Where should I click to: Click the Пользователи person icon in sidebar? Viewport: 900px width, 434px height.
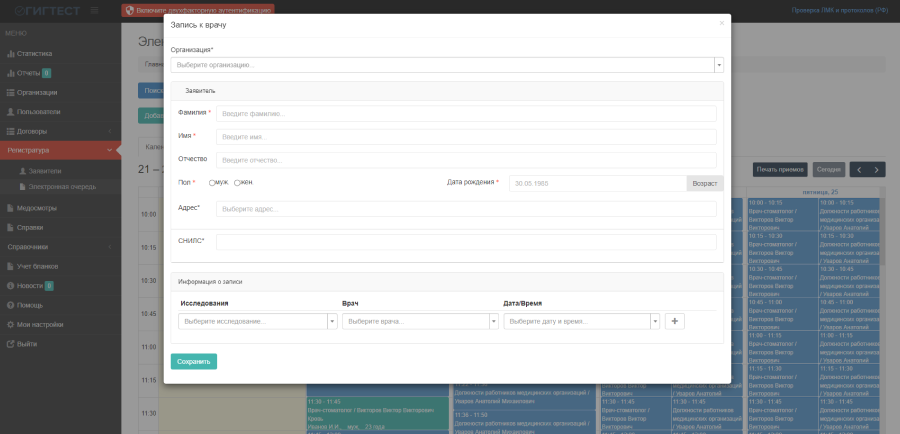pyautogui.click(x=10, y=112)
